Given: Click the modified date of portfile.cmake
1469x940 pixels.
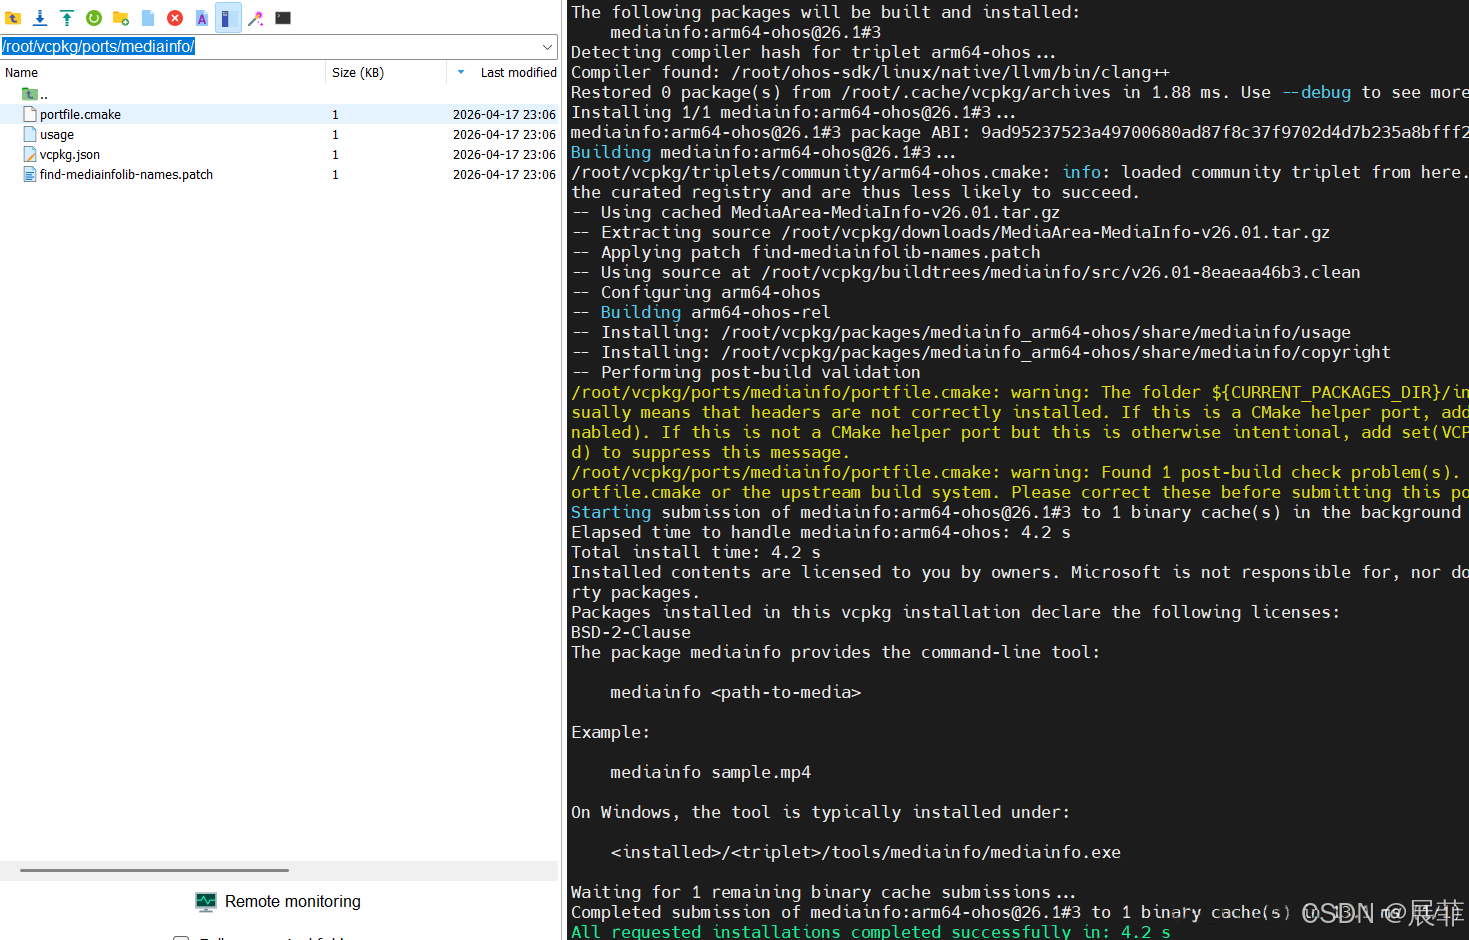Looking at the screenshot, I should point(504,115).
